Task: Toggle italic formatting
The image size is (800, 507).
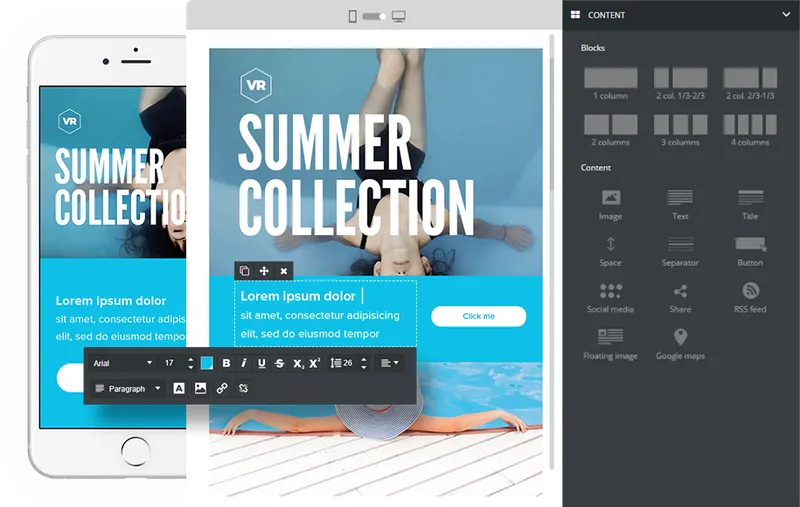Action: click(244, 363)
